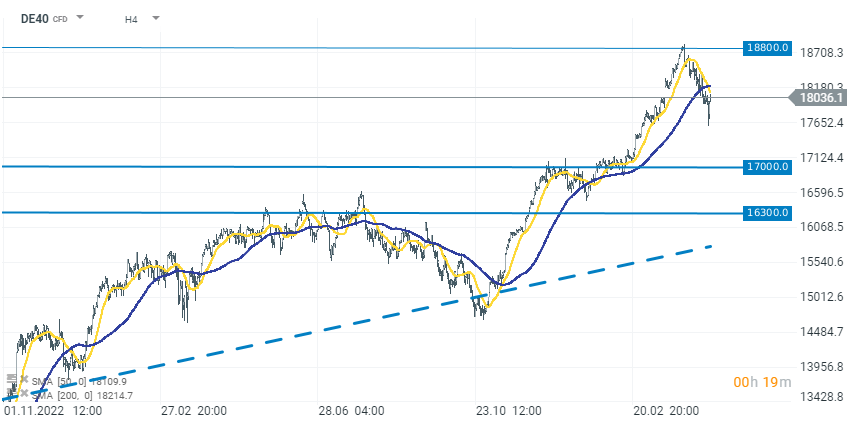Click the dashed blue ascending trendline
The image size is (859, 427).
(x=400, y=311)
